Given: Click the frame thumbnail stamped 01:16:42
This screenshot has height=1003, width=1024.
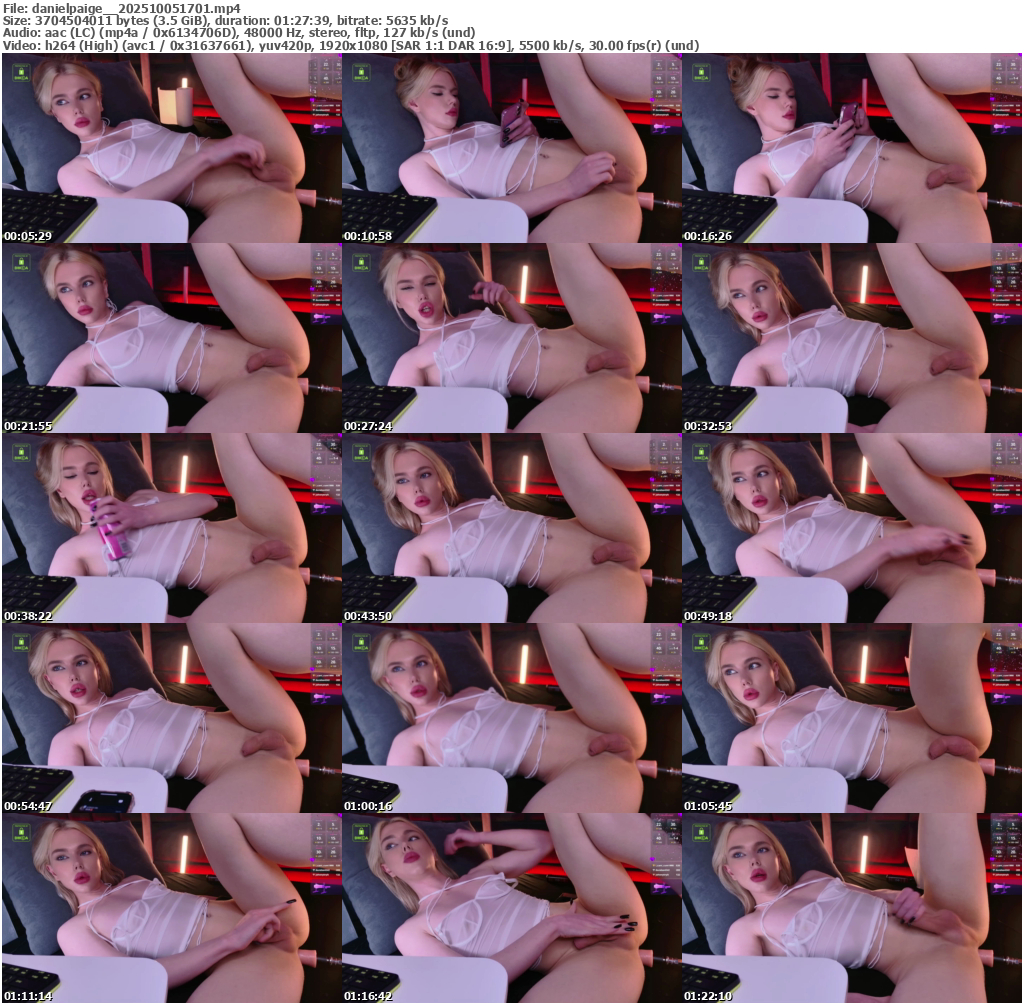Looking at the screenshot, I should 511,908.
